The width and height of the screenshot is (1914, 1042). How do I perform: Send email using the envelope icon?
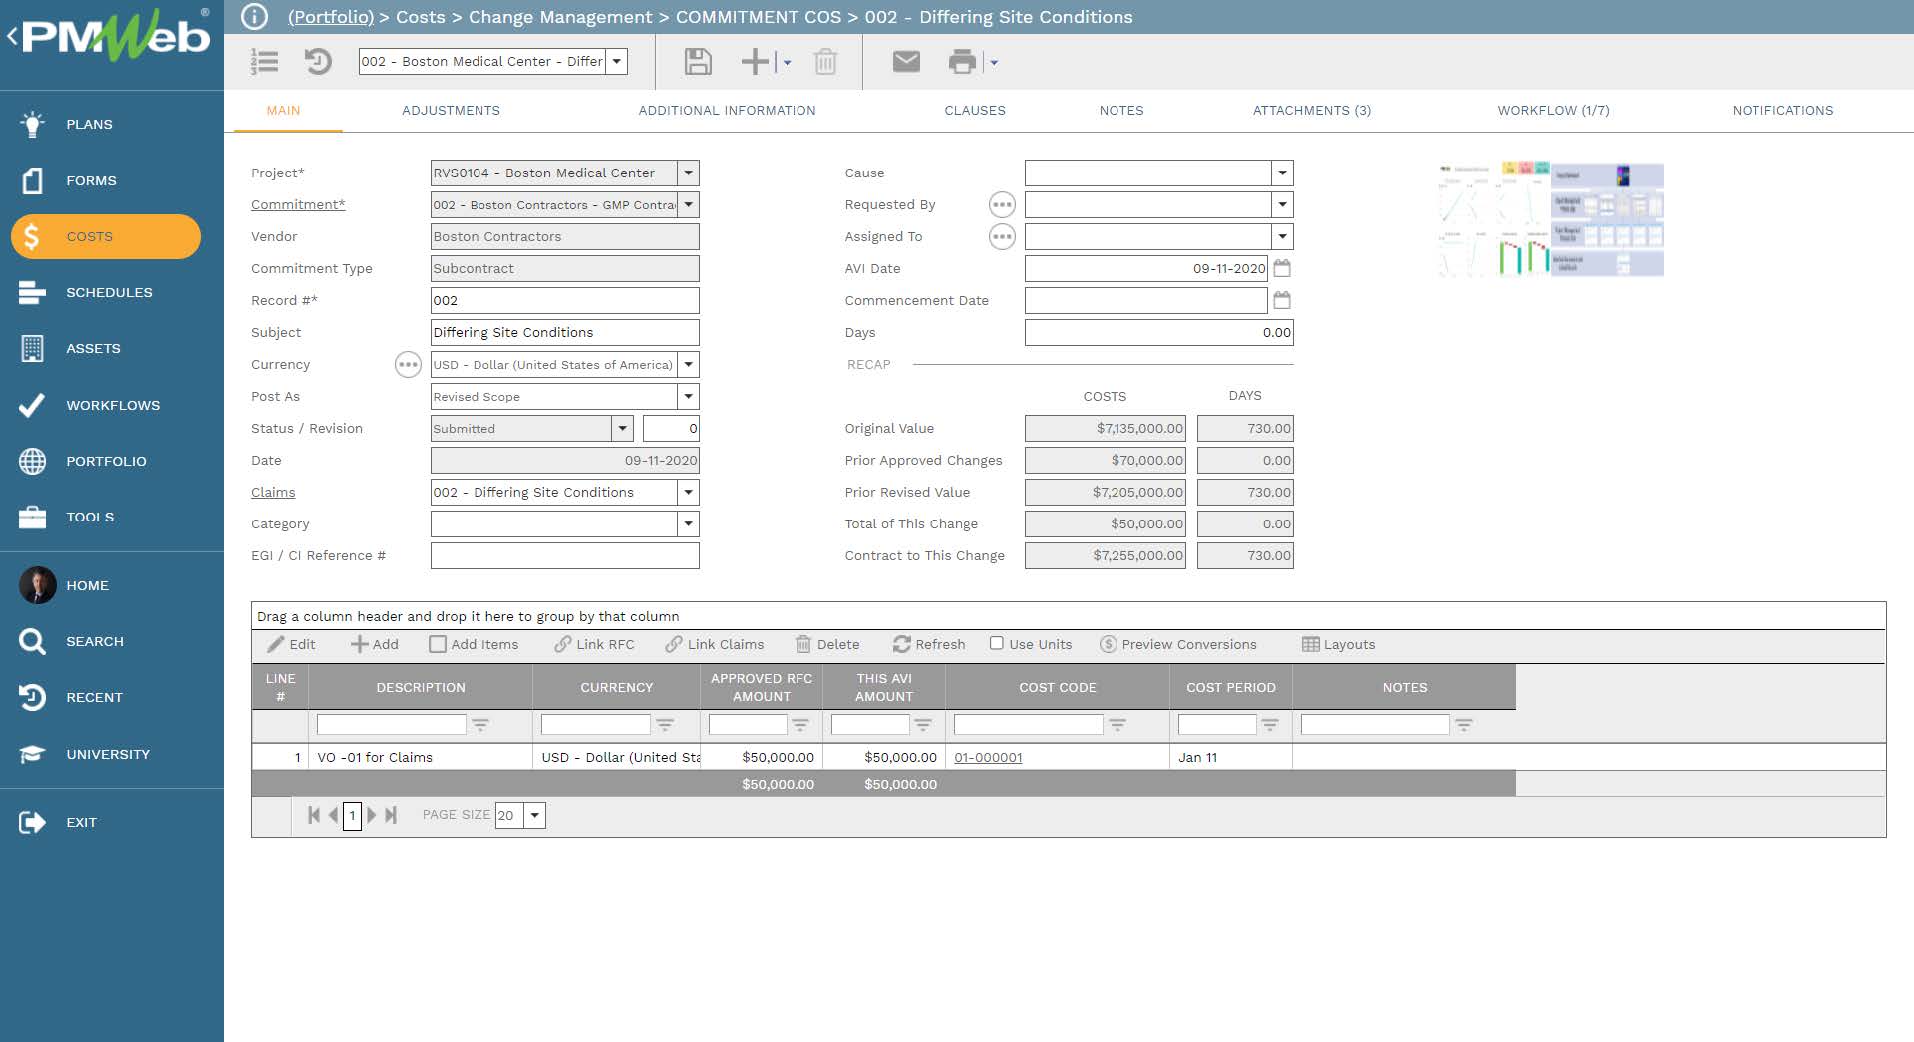906,62
